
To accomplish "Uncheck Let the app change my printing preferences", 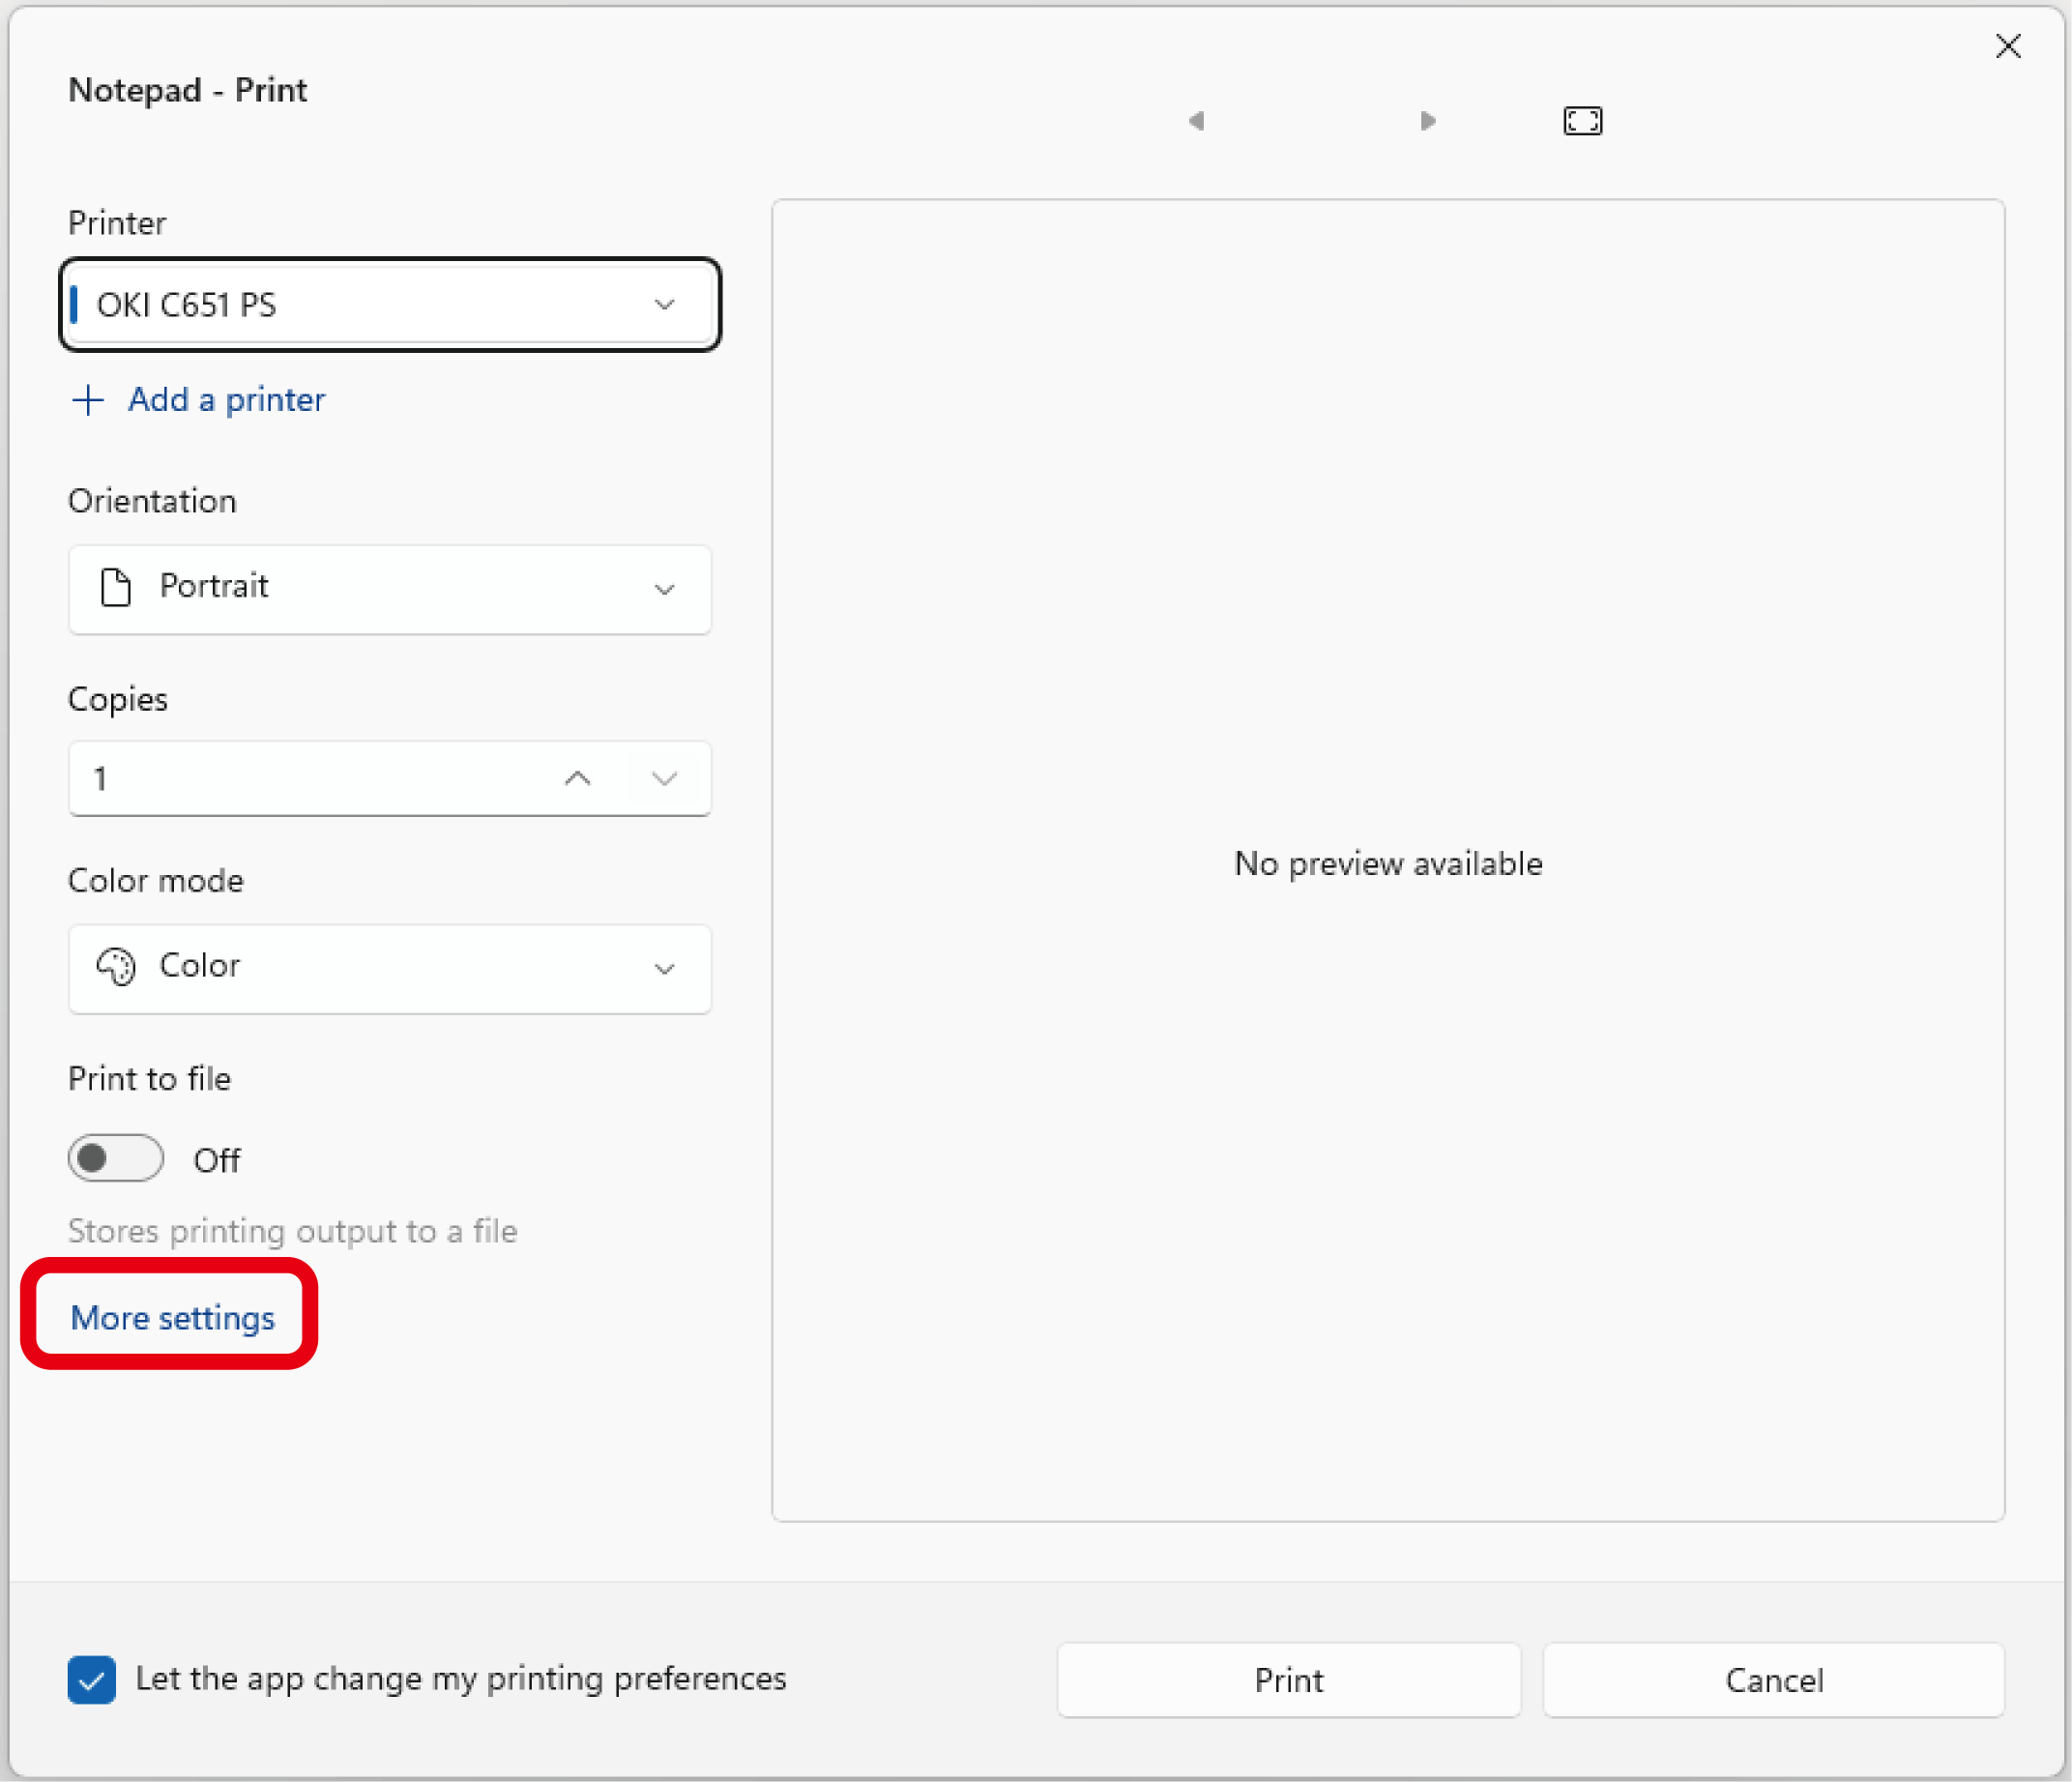I will (x=92, y=1679).
